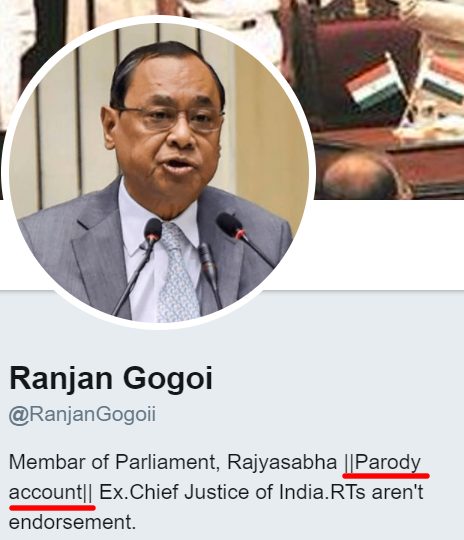Click the right microphone in profile photo
This screenshot has height=540, width=464.
[244, 239]
